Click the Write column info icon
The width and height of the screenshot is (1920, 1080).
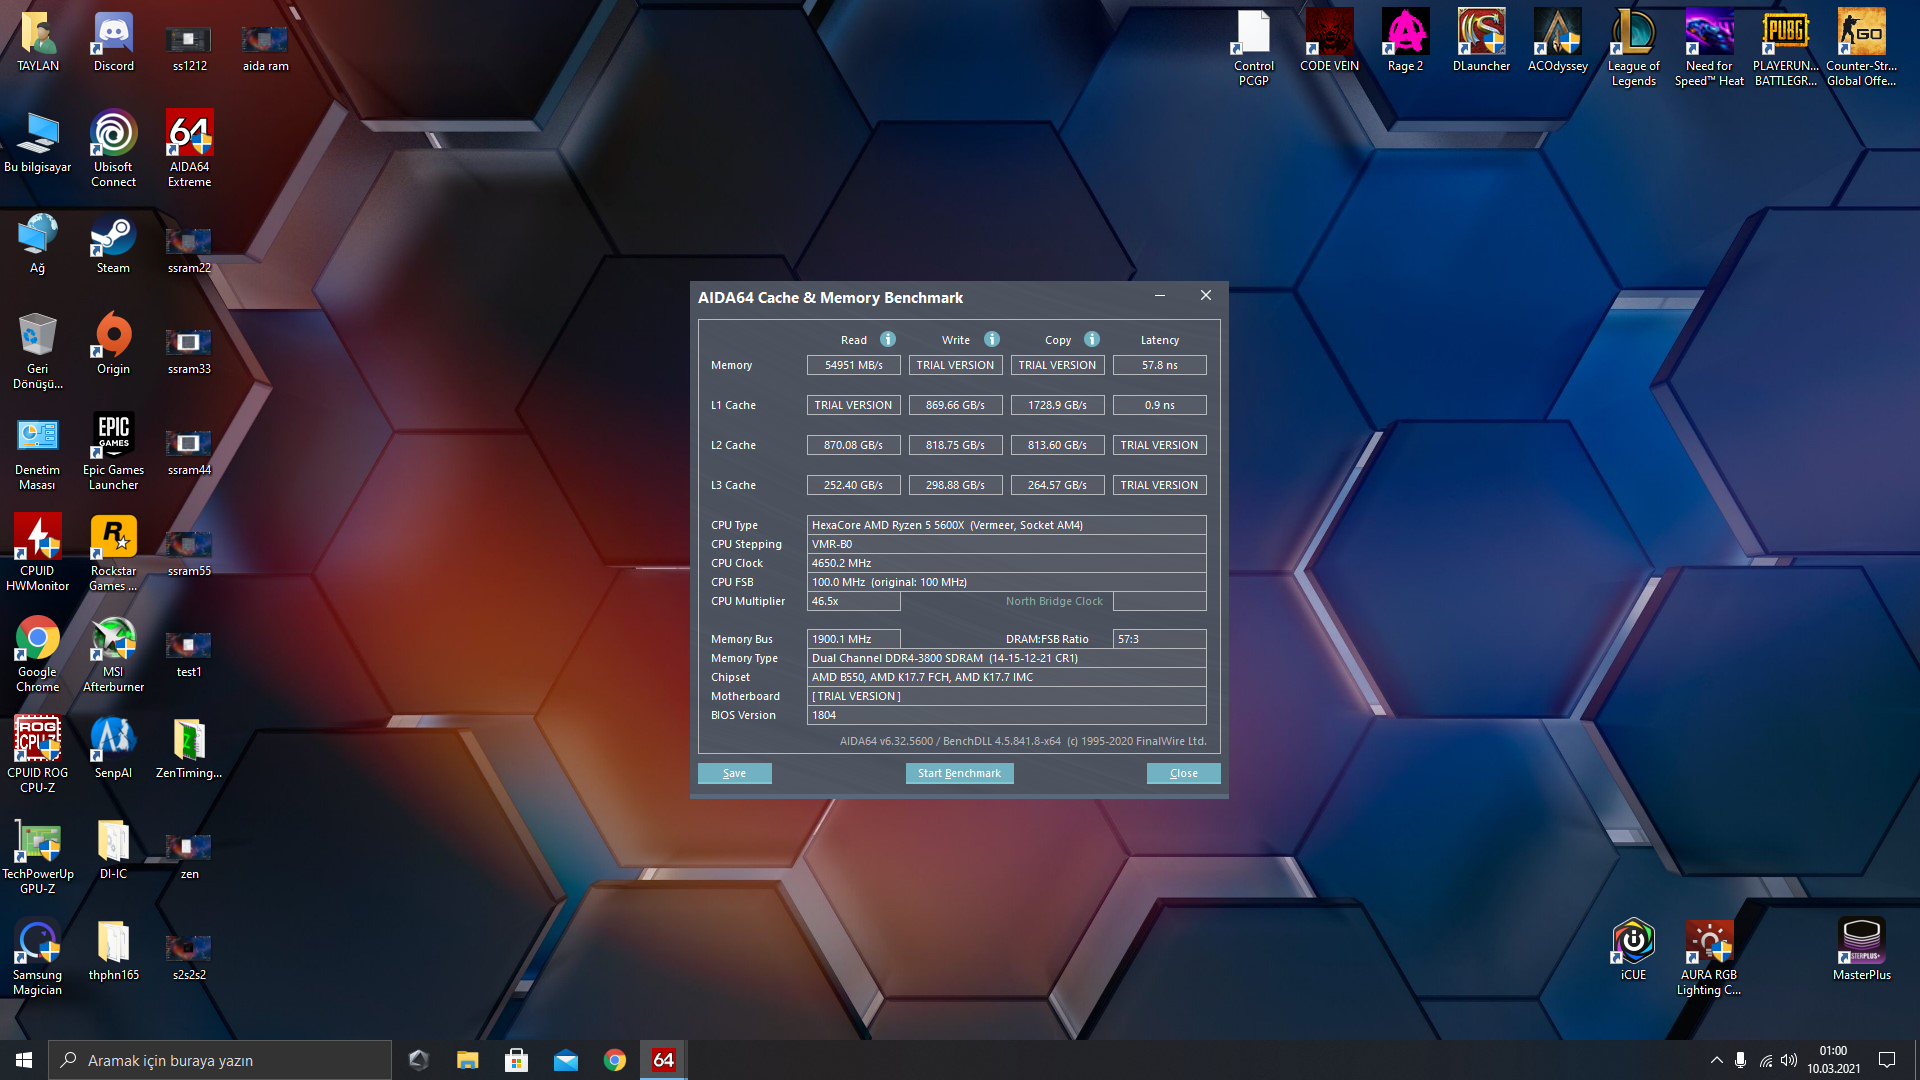[x=991, y=339]
